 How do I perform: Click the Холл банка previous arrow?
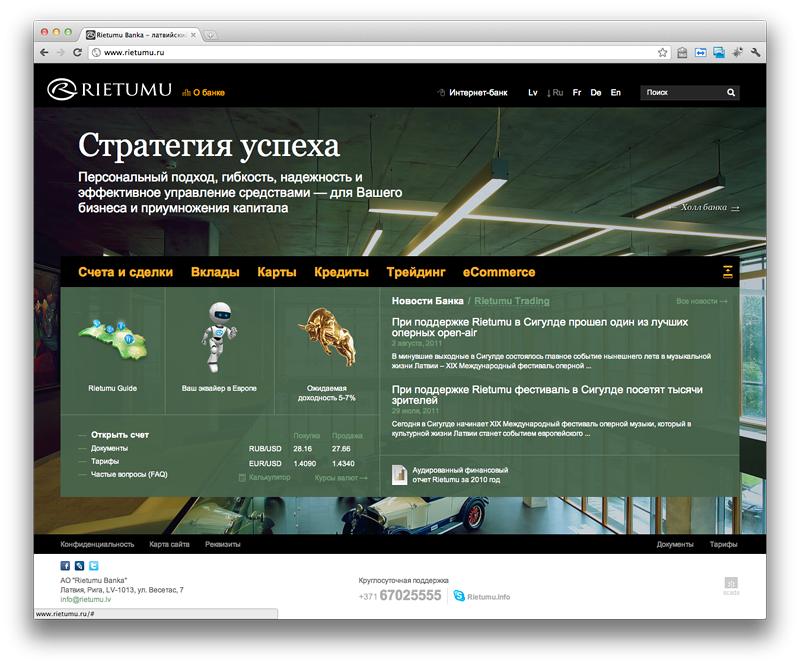point(672,207)
